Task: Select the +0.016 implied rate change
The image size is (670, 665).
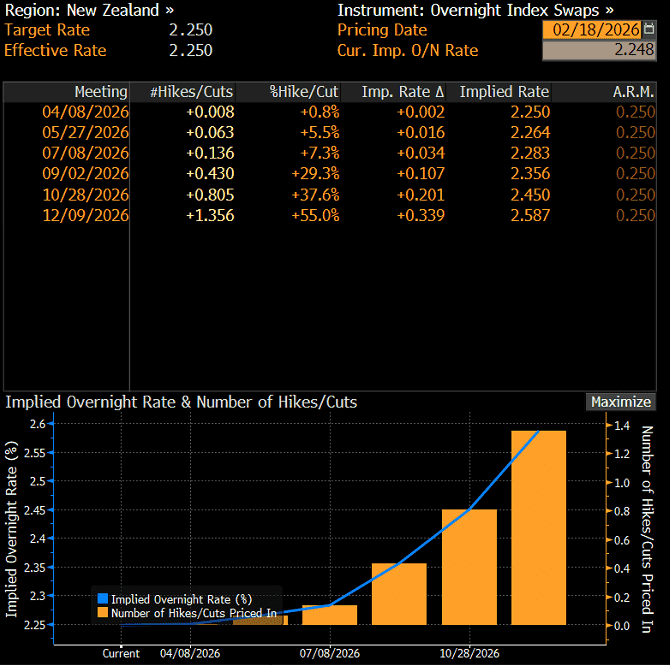Action: tap(421, 132)
